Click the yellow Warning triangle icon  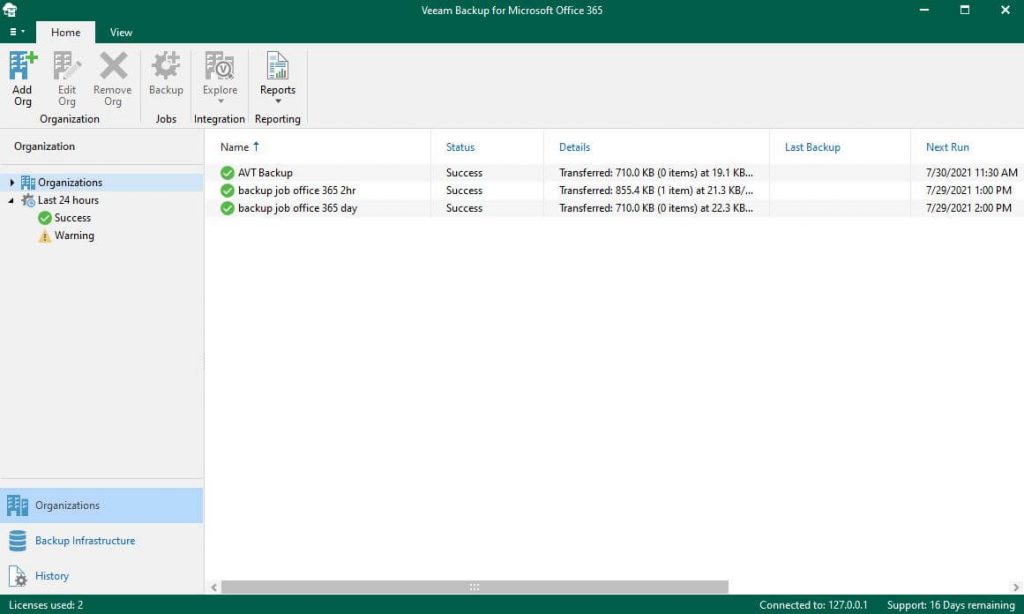(44, 236)
